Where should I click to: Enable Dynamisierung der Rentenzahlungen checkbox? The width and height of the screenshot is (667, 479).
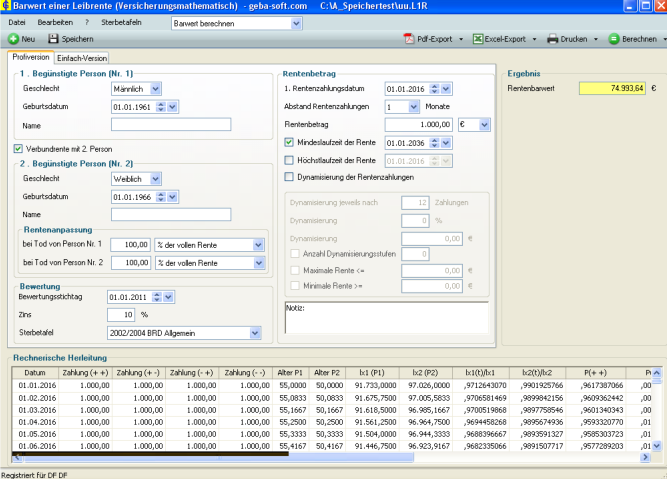pyautogui.click(x=289, y=177)
